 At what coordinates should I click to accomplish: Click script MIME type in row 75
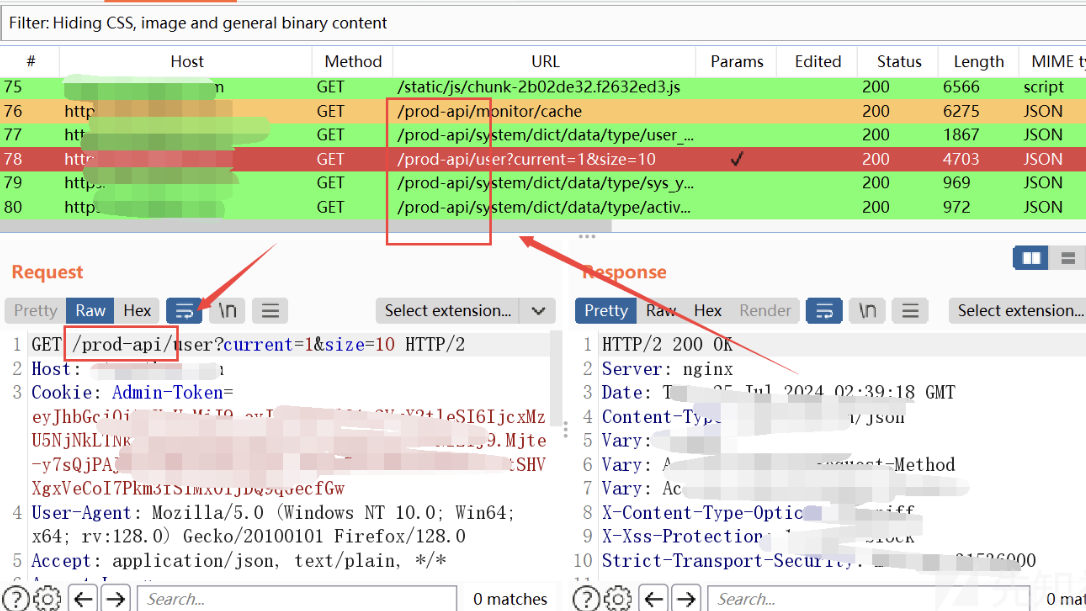pyautogui.click(x=1043, y=87)
